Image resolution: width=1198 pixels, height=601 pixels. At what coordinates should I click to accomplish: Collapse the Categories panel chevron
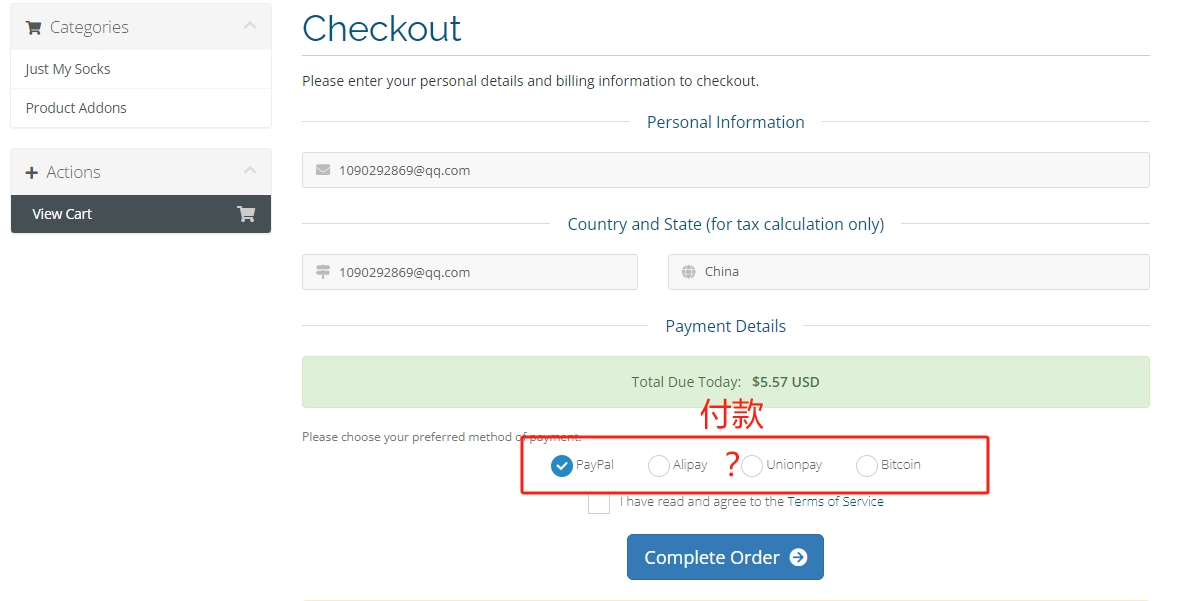point(250,26)
